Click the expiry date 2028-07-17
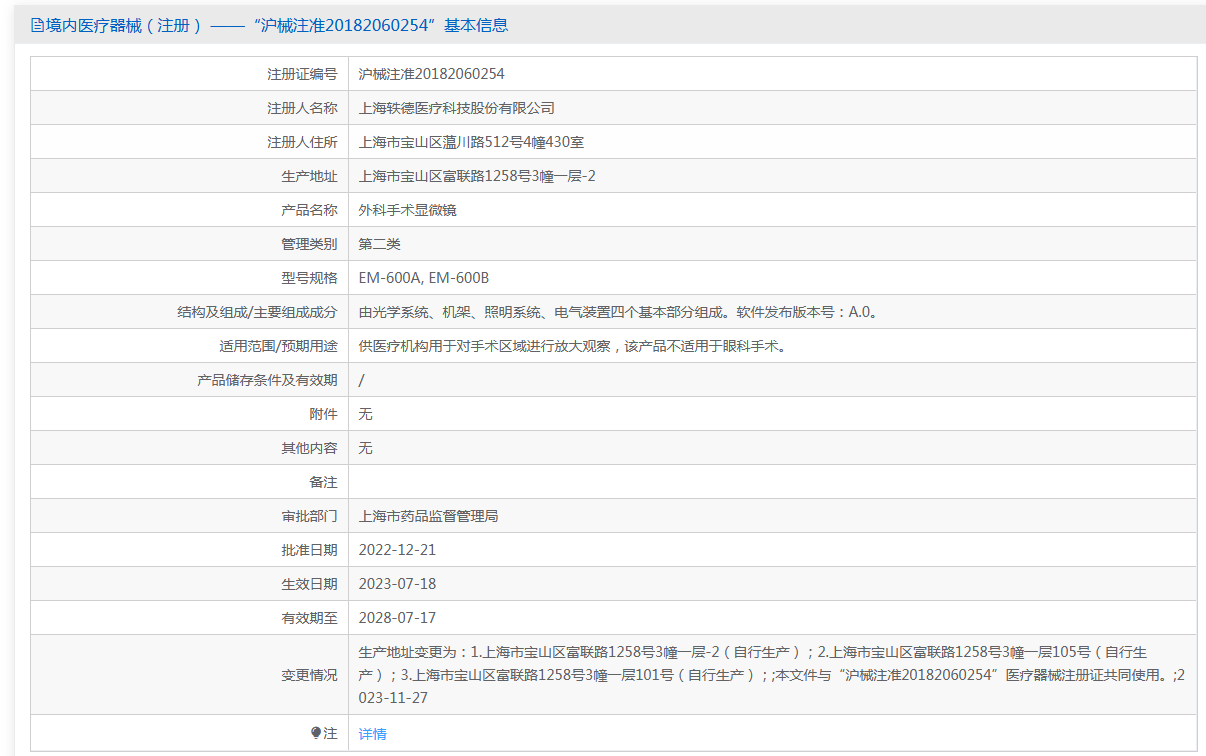1206x756 pixels. (397, 618)
